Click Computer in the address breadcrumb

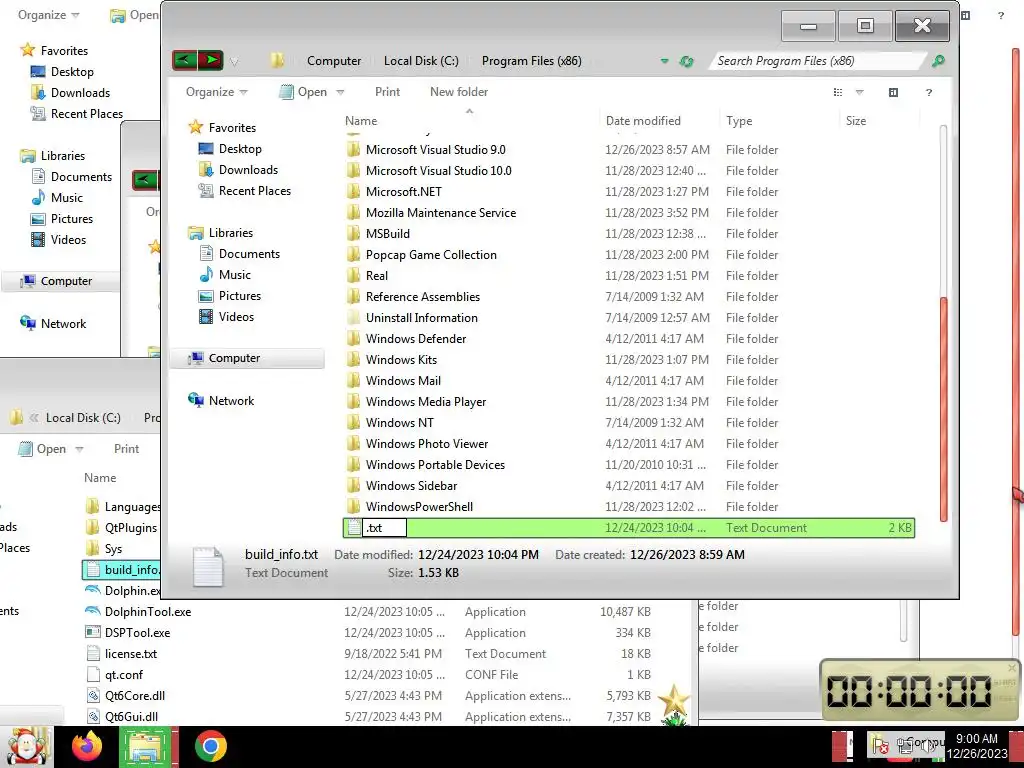click(x=334, y=61)
